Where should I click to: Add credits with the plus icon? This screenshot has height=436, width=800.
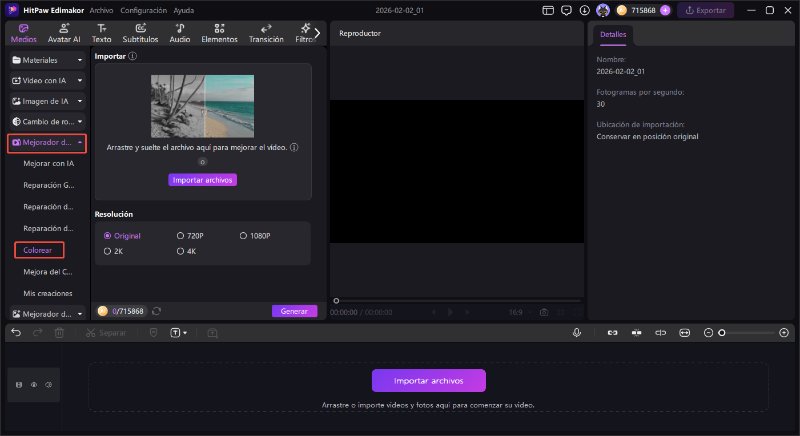(665, 10)
